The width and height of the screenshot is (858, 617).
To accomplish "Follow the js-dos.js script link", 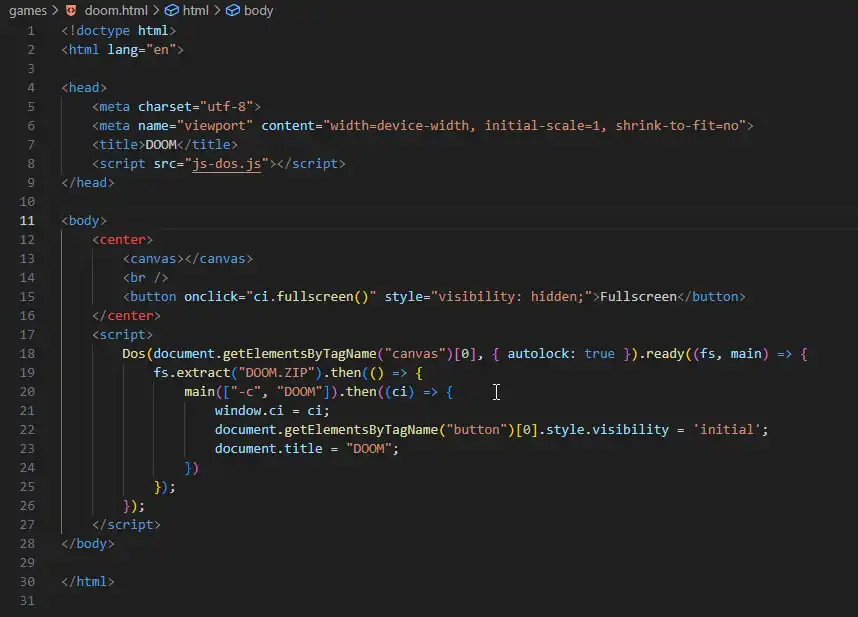I will [227, 164].
